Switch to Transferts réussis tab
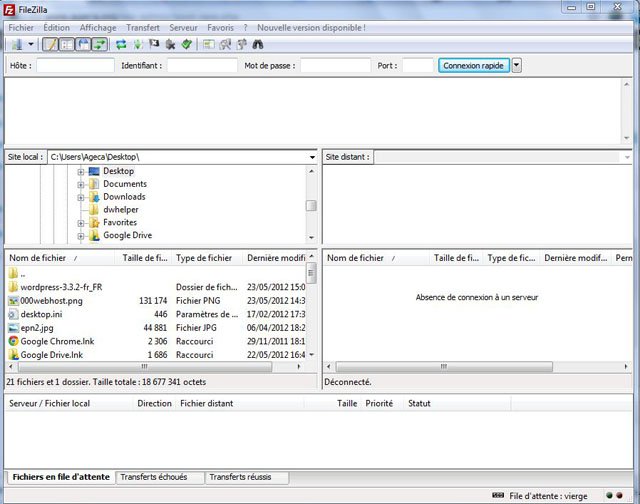The width and height of the screenshot is (640, 504). tap(247, 477)
